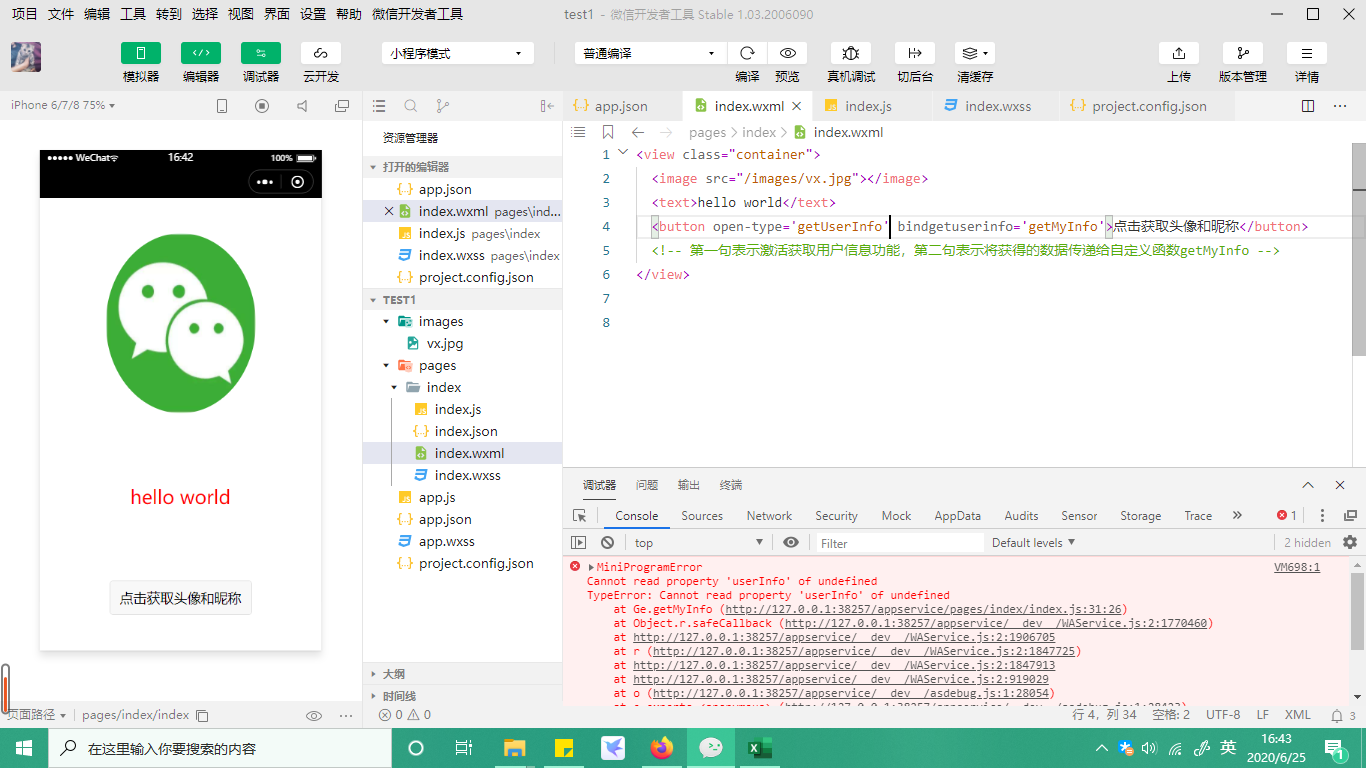Split the editor view
The height and width of the screenshot is (768, 1366).
tap(1308, 106)
